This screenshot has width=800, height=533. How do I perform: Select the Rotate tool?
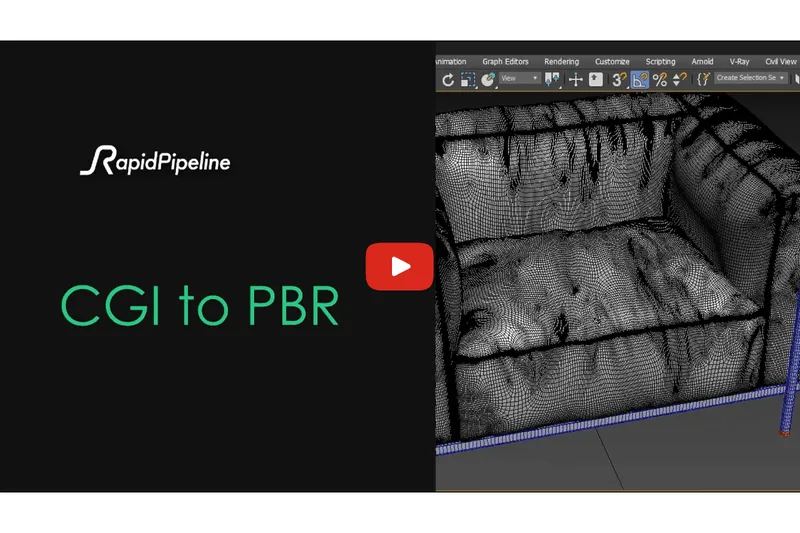tap(448, 79)
